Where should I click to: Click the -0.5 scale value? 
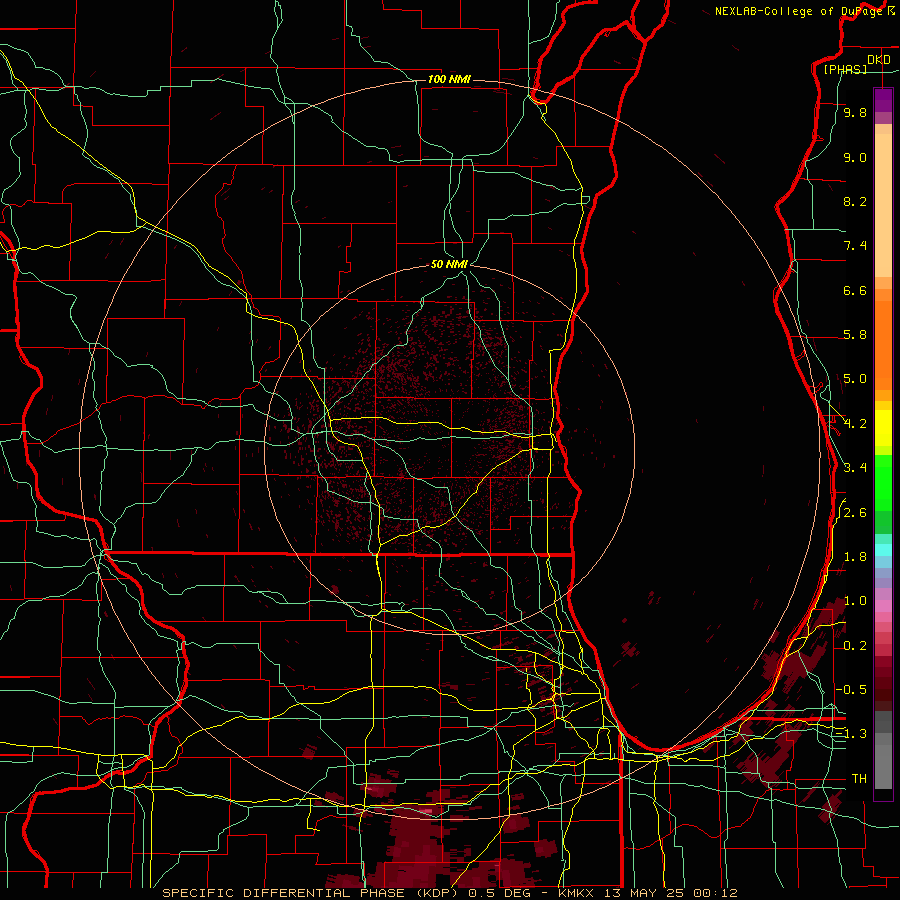pyautogui.click(x=852, y=690)
